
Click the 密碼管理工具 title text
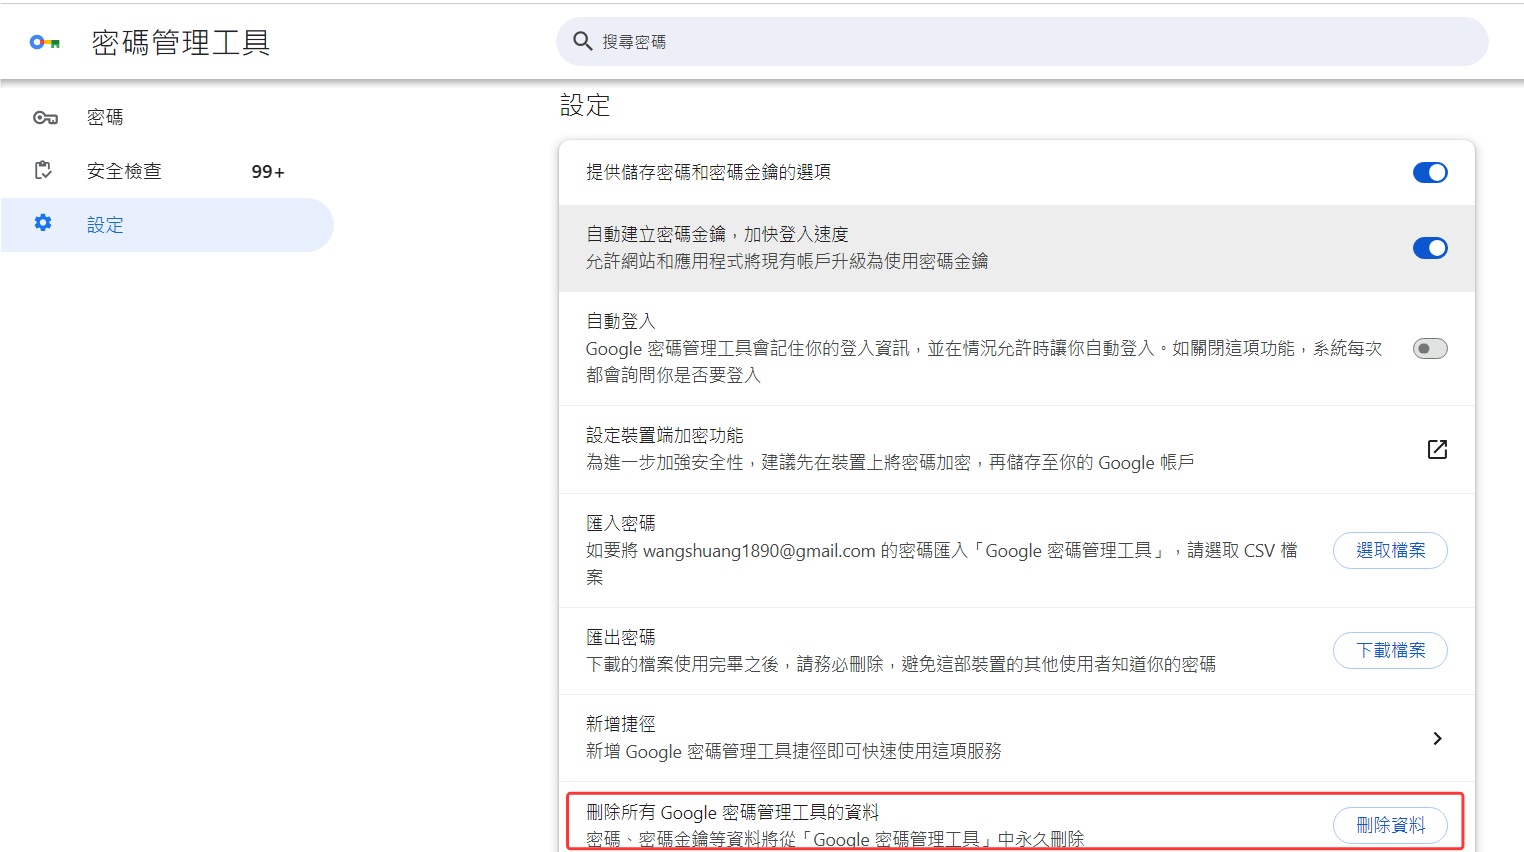click(x=181, y=42)
